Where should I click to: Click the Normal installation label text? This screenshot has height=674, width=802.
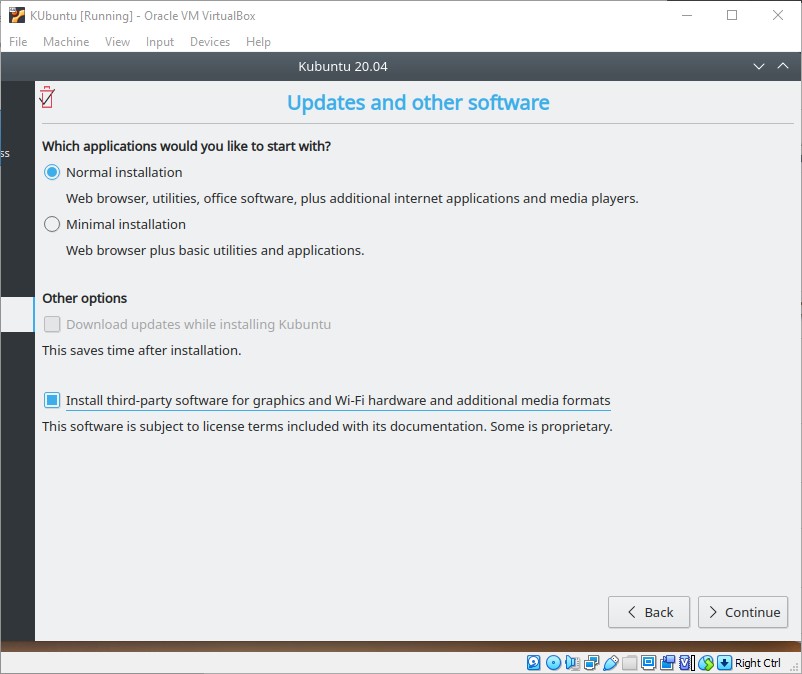[124, 172]
